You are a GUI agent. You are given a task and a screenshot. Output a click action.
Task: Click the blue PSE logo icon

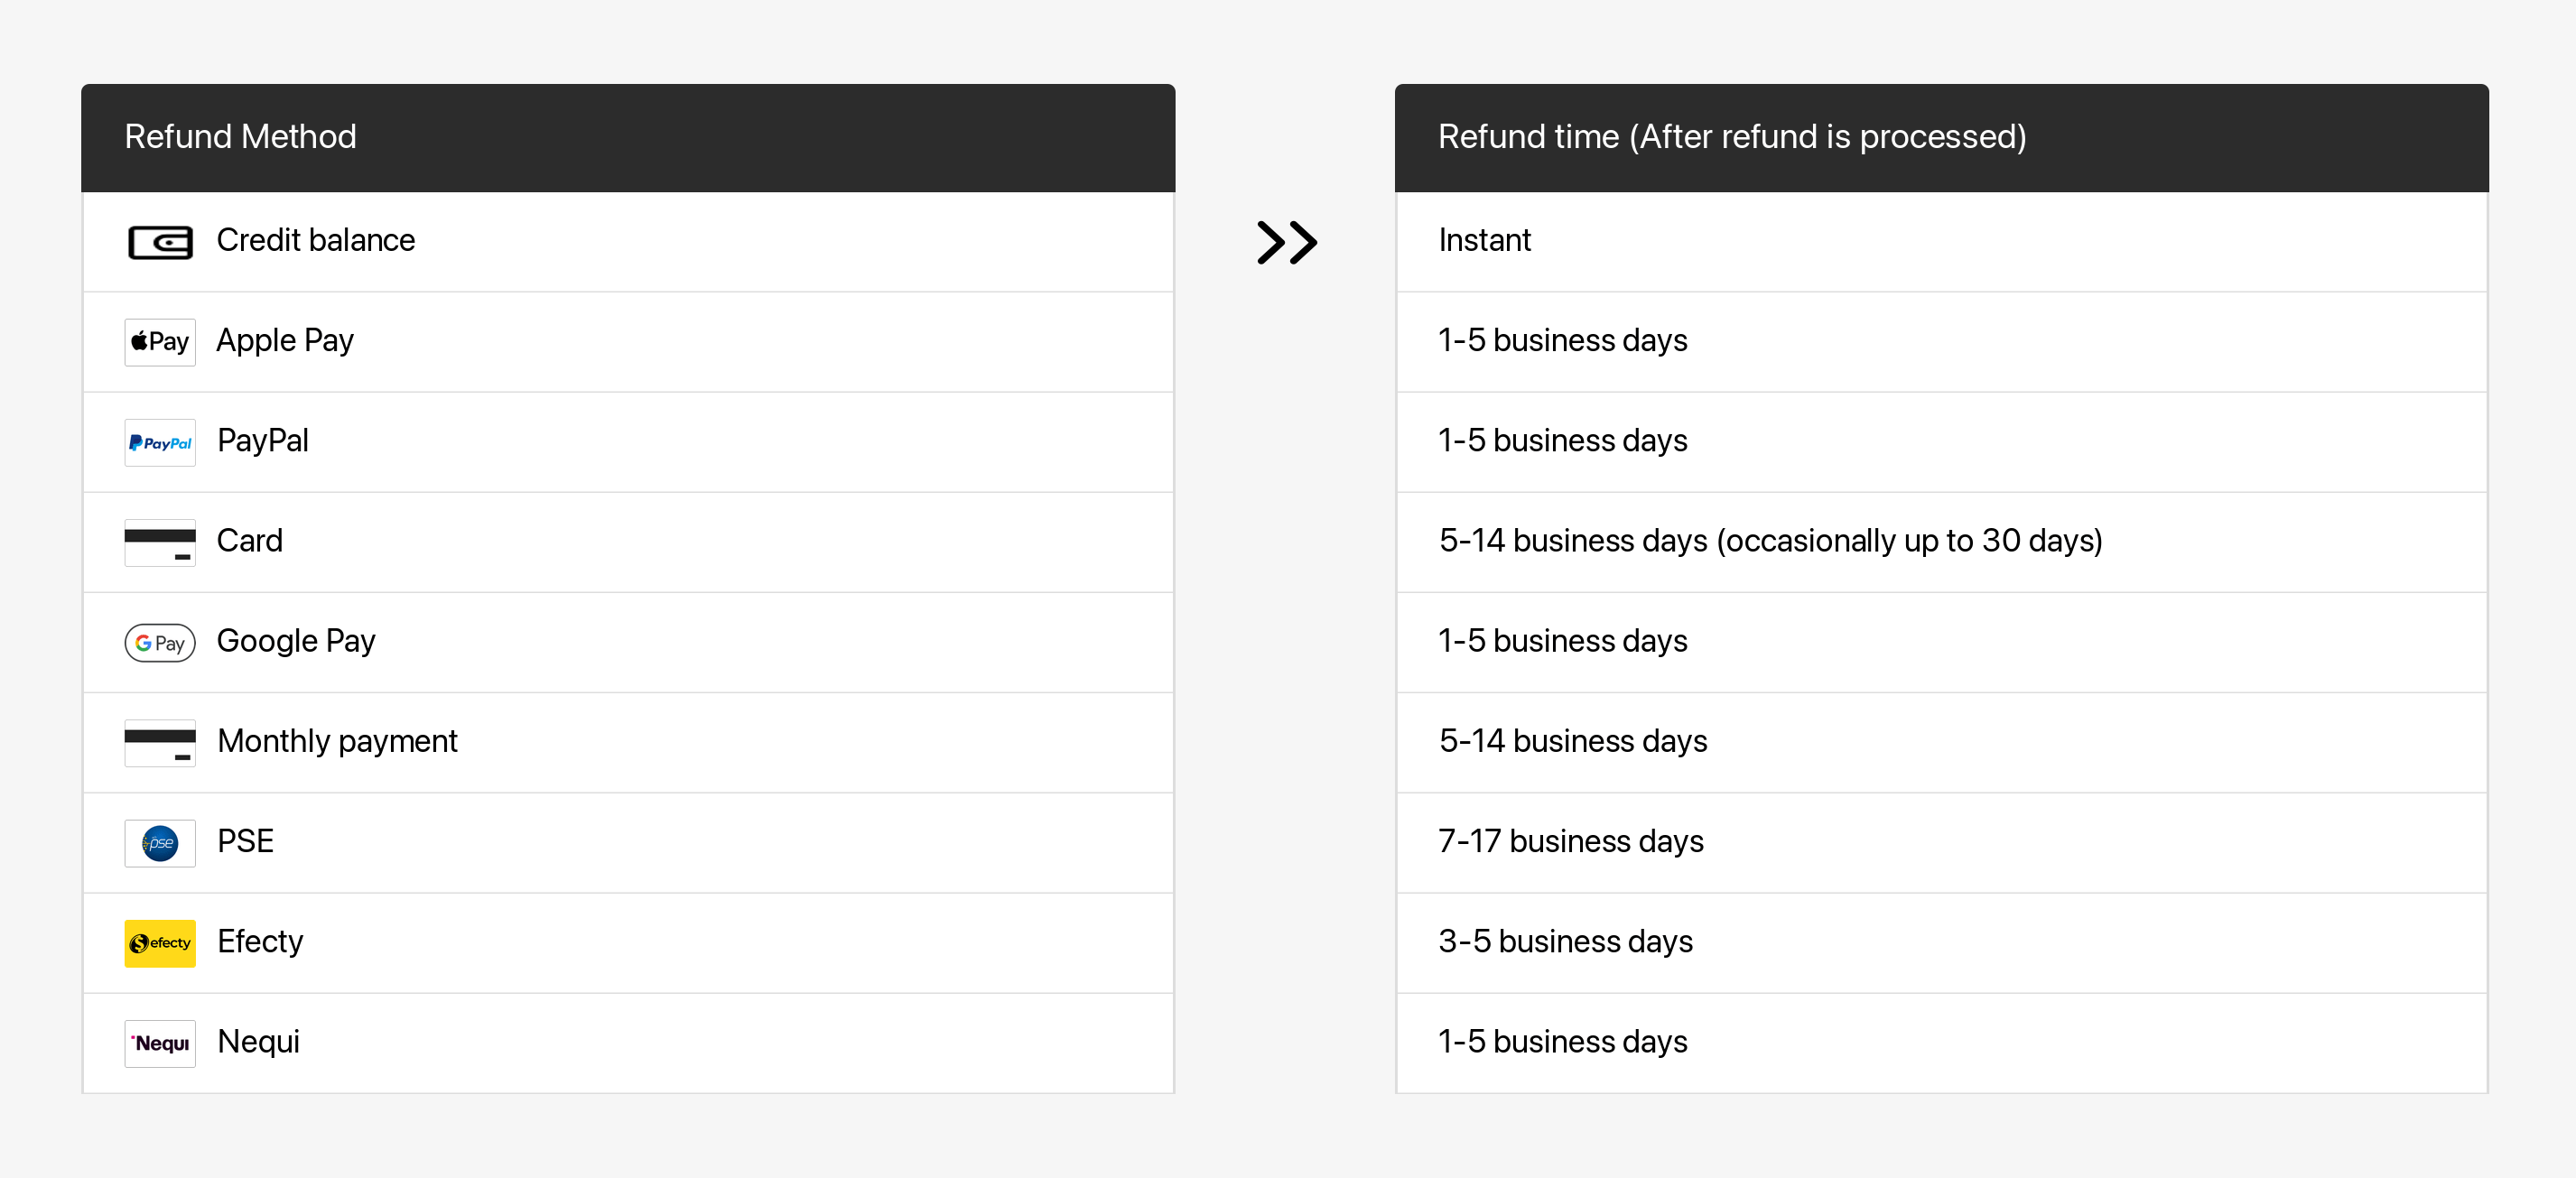(x=160, y=843)
